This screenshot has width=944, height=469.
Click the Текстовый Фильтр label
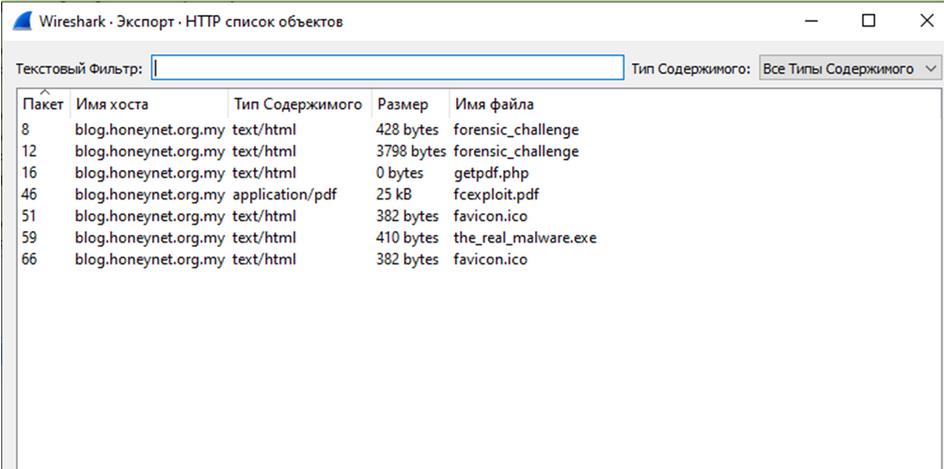click(79, 69)
